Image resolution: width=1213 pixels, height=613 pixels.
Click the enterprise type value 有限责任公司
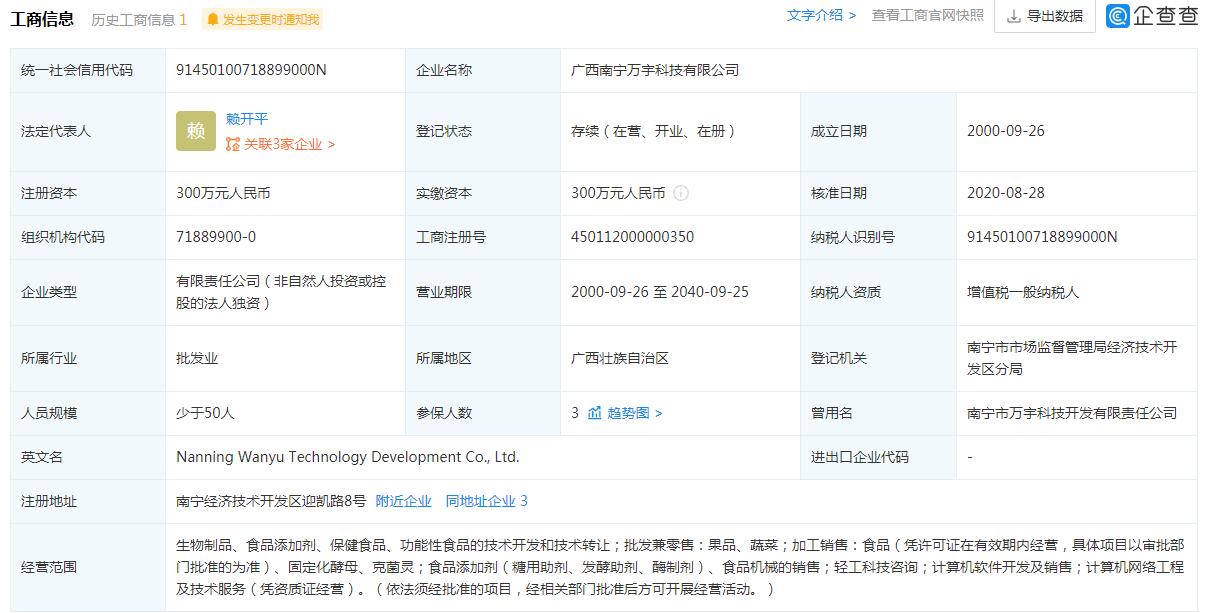[x=281, y=292]
